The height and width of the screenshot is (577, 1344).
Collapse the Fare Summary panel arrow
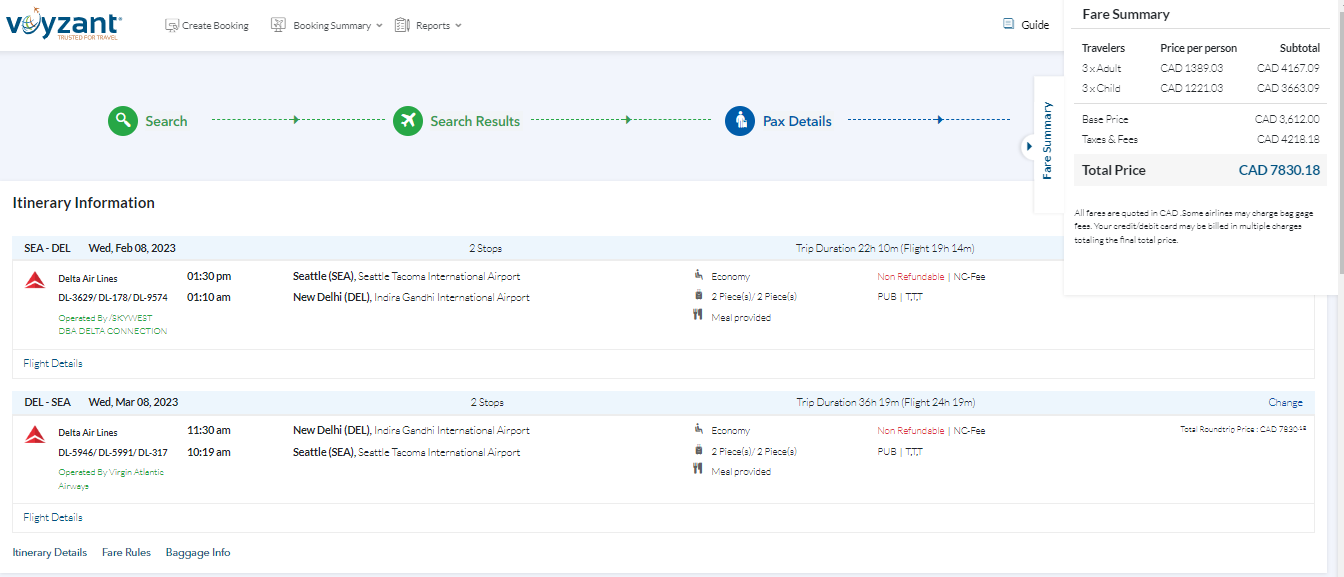[x=1029, y=146]
